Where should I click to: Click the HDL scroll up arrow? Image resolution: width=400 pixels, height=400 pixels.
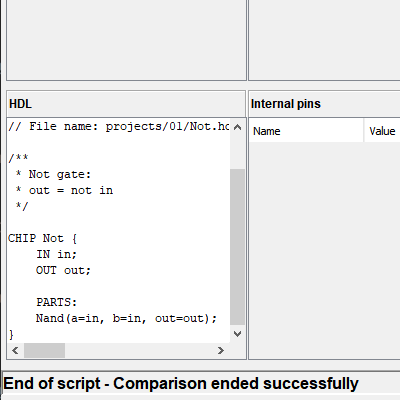(x=237, y=127)
